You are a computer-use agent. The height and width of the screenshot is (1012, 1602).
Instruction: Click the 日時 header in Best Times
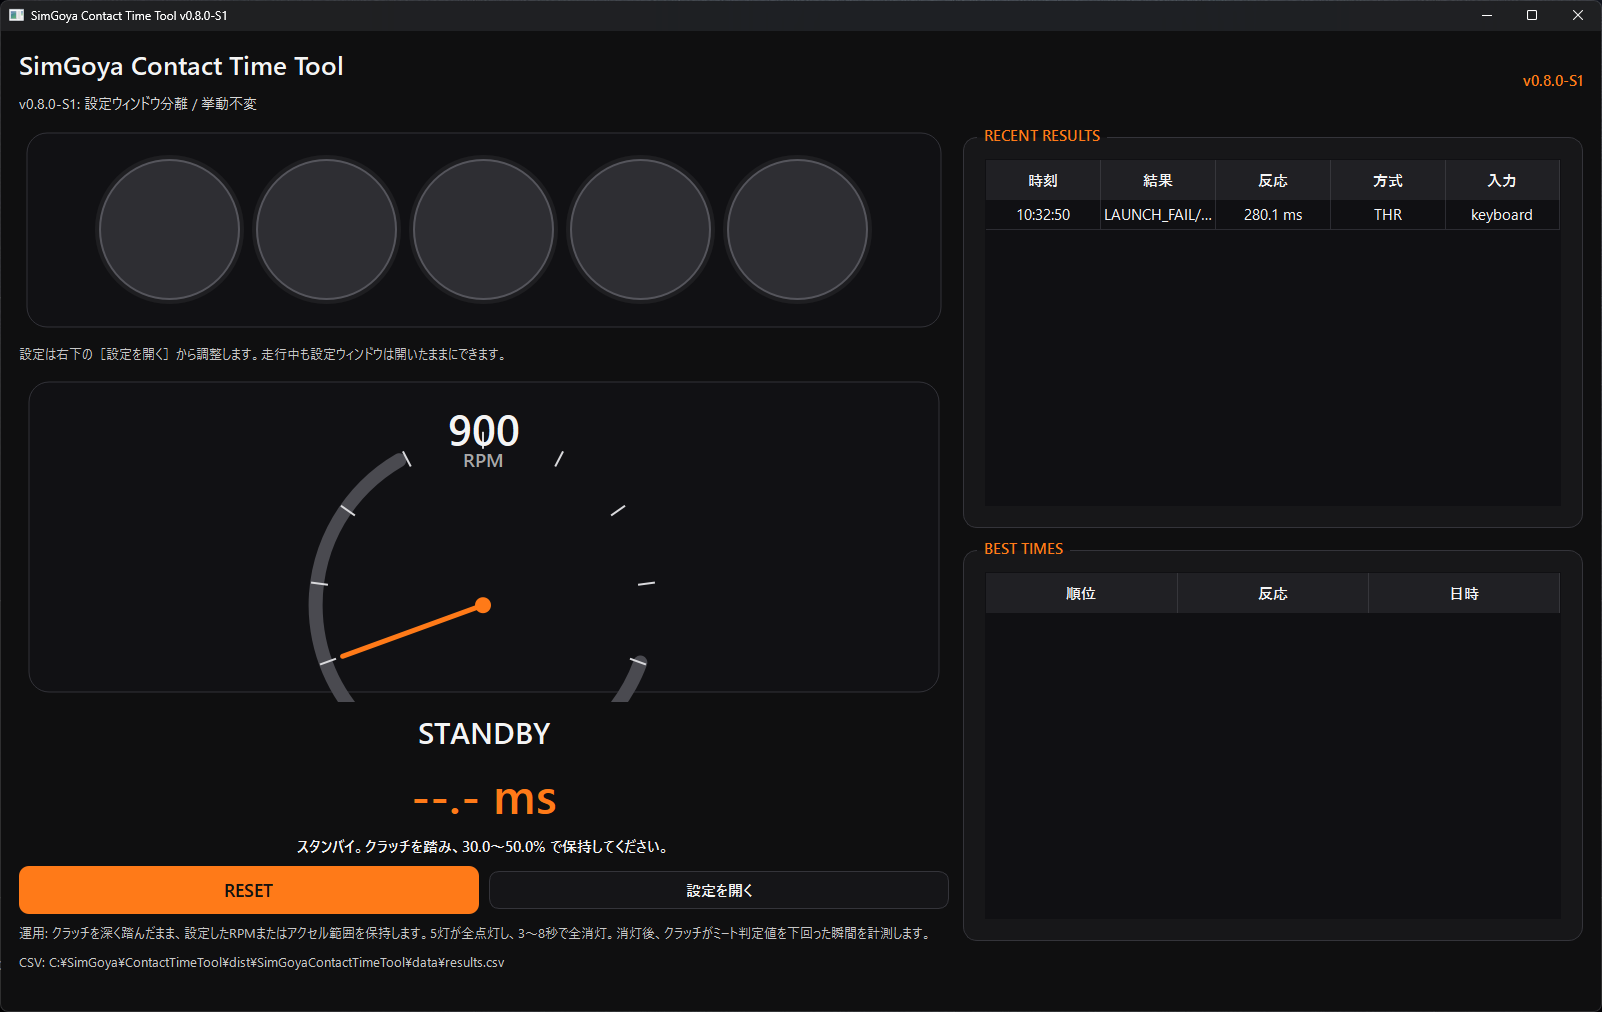pos(1464,594)
